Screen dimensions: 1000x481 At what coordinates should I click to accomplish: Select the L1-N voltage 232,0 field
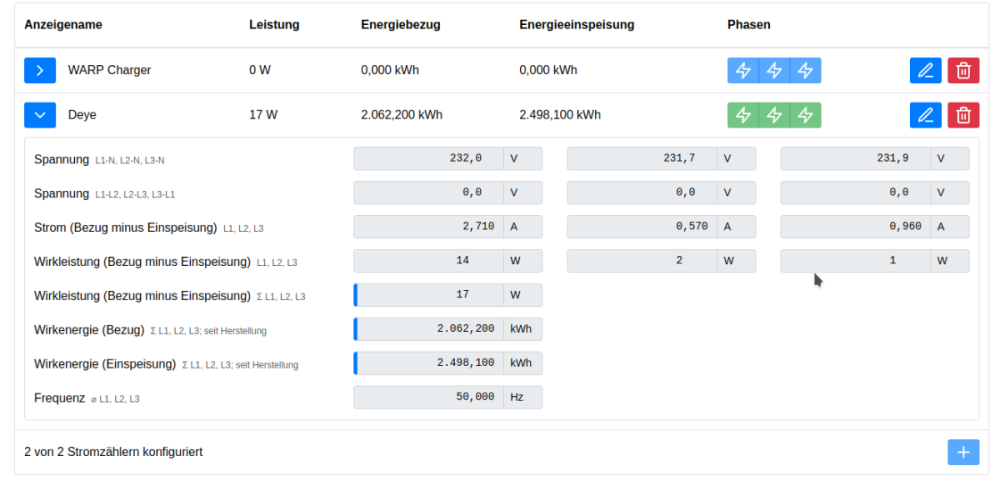pos(429,159)
